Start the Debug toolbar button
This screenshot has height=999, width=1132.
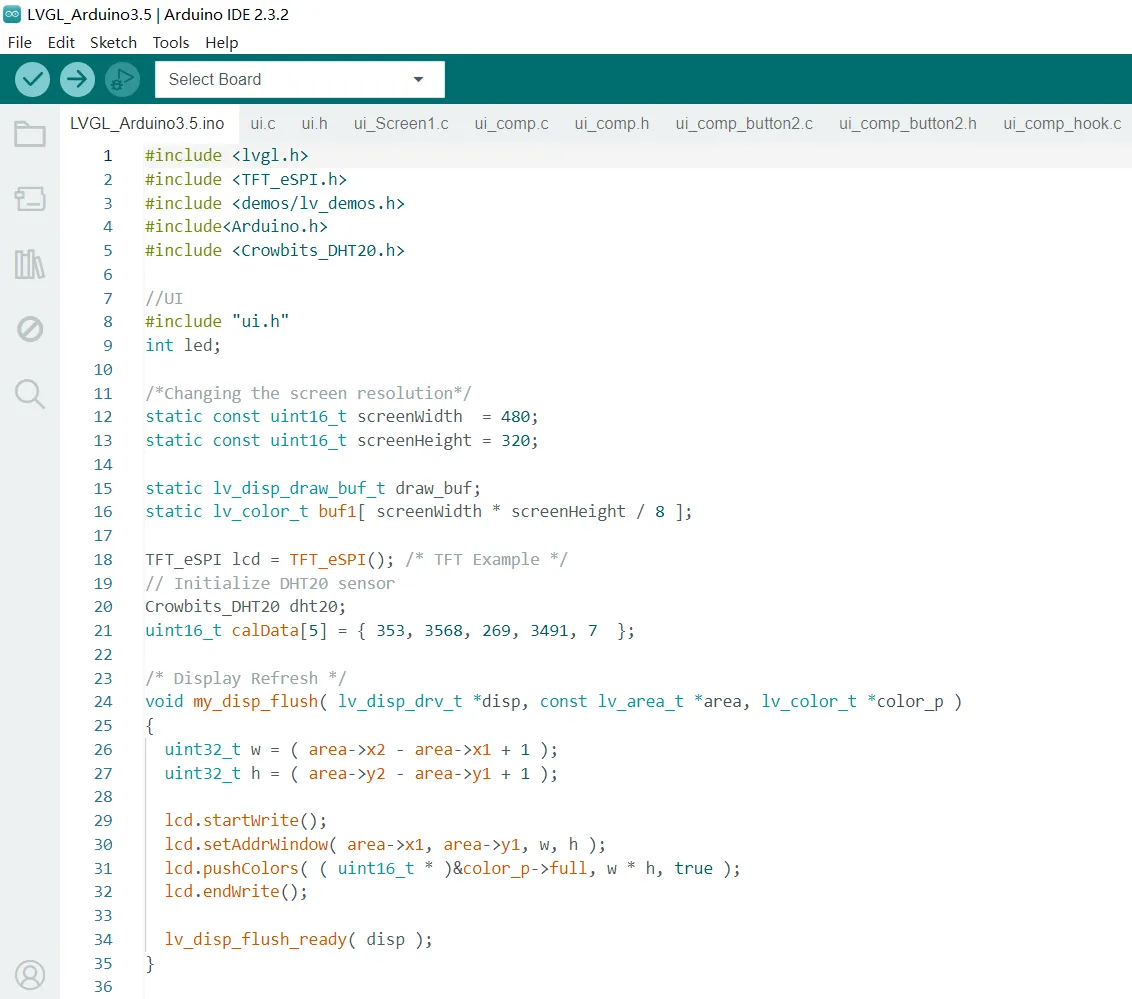tap(122, 79)
